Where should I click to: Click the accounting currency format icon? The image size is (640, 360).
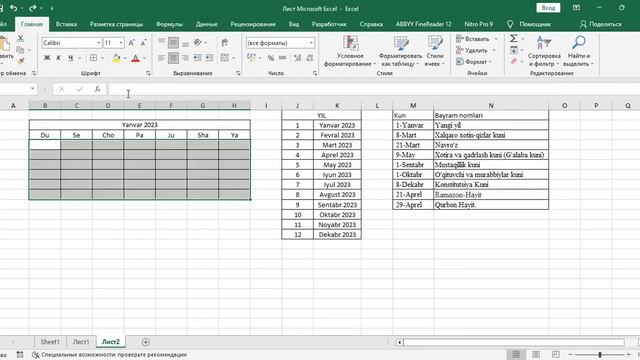251,58
